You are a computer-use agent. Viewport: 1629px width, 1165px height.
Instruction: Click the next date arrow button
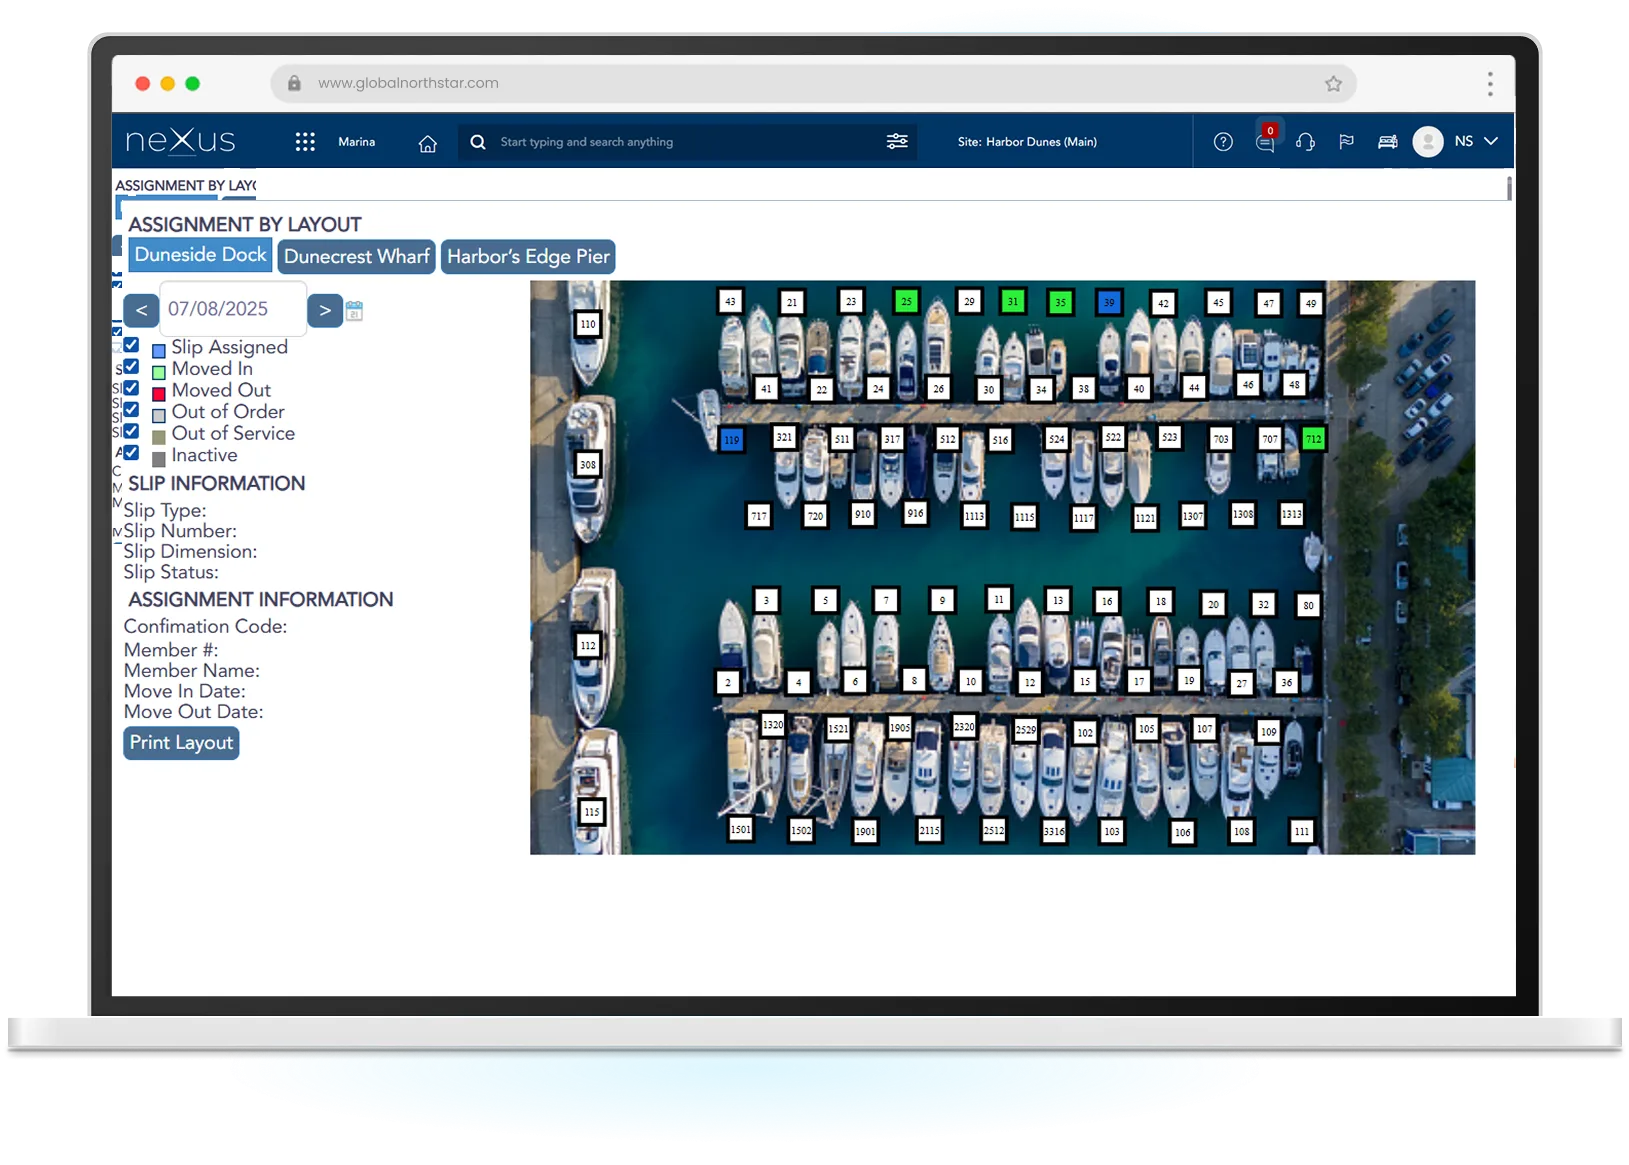pyautogui.click(x=325, y=310)
